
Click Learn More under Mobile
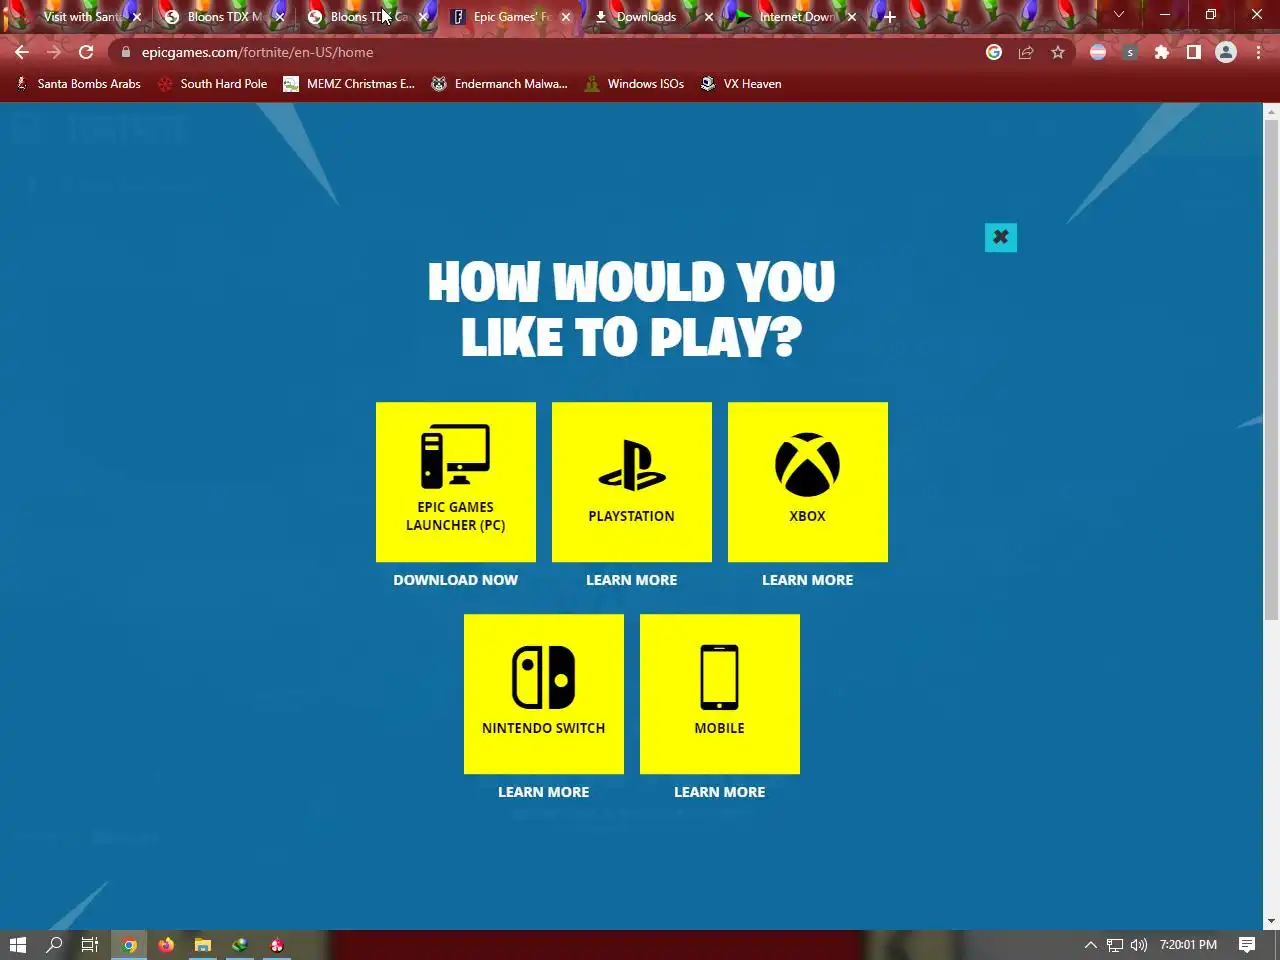point(720,792)
